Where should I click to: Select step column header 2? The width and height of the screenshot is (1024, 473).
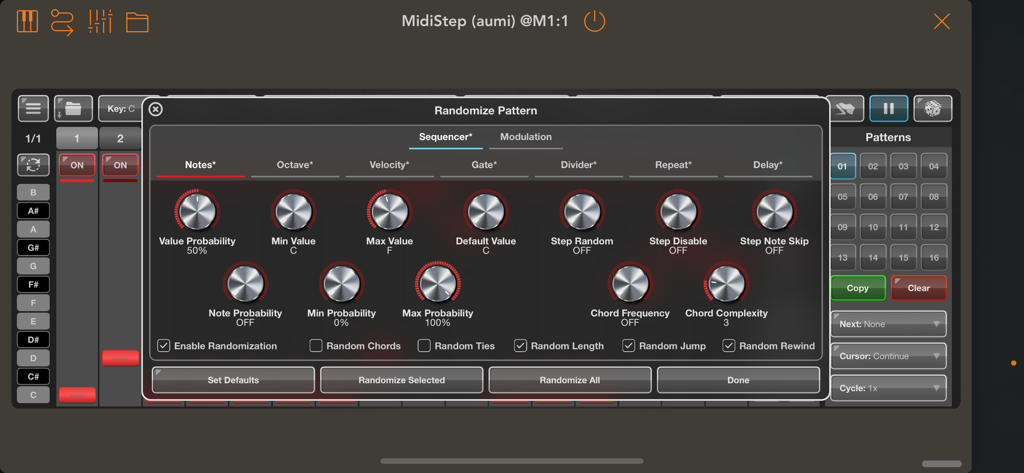click(x=120, y=139)
